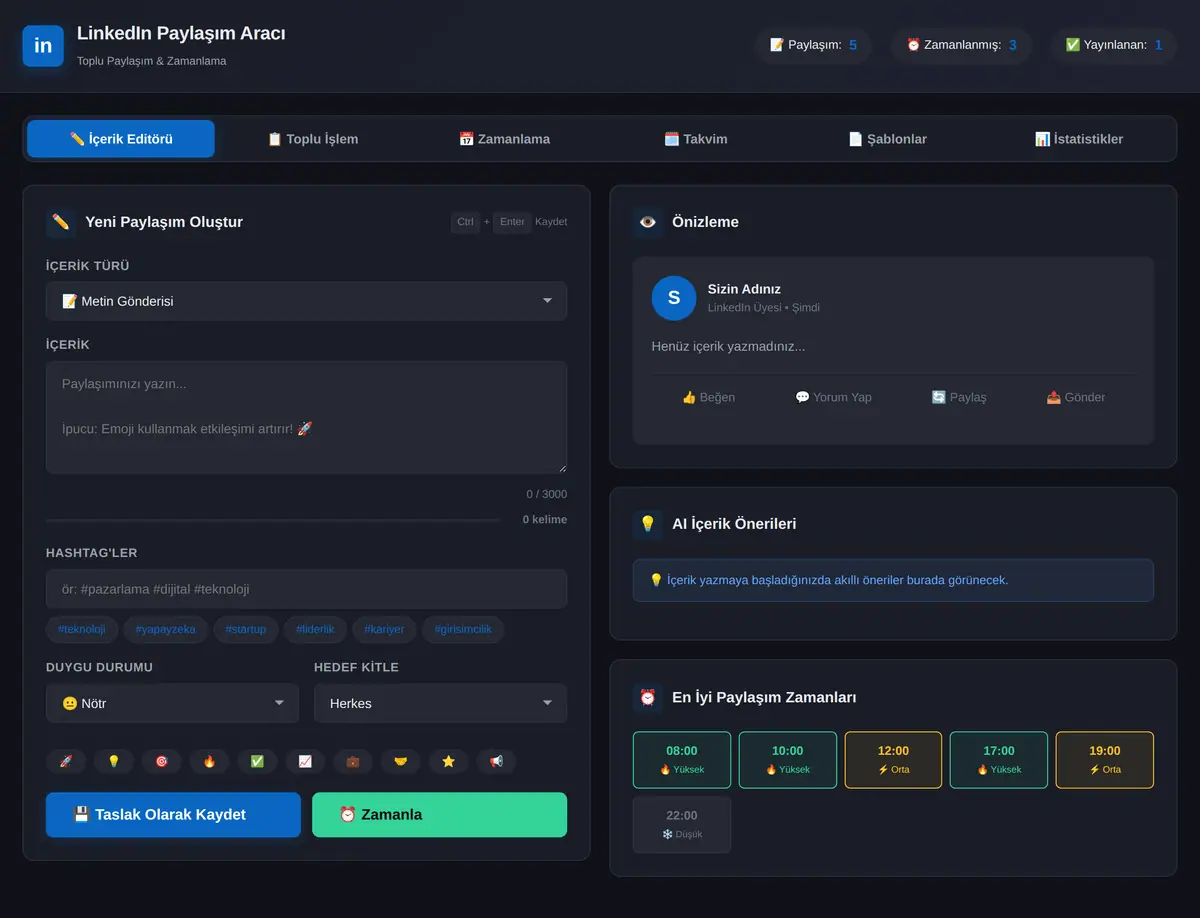The height and width of the screenshot is (918, 1200).
Task: Insert the green check mark emoji
Action: (257, 761)
